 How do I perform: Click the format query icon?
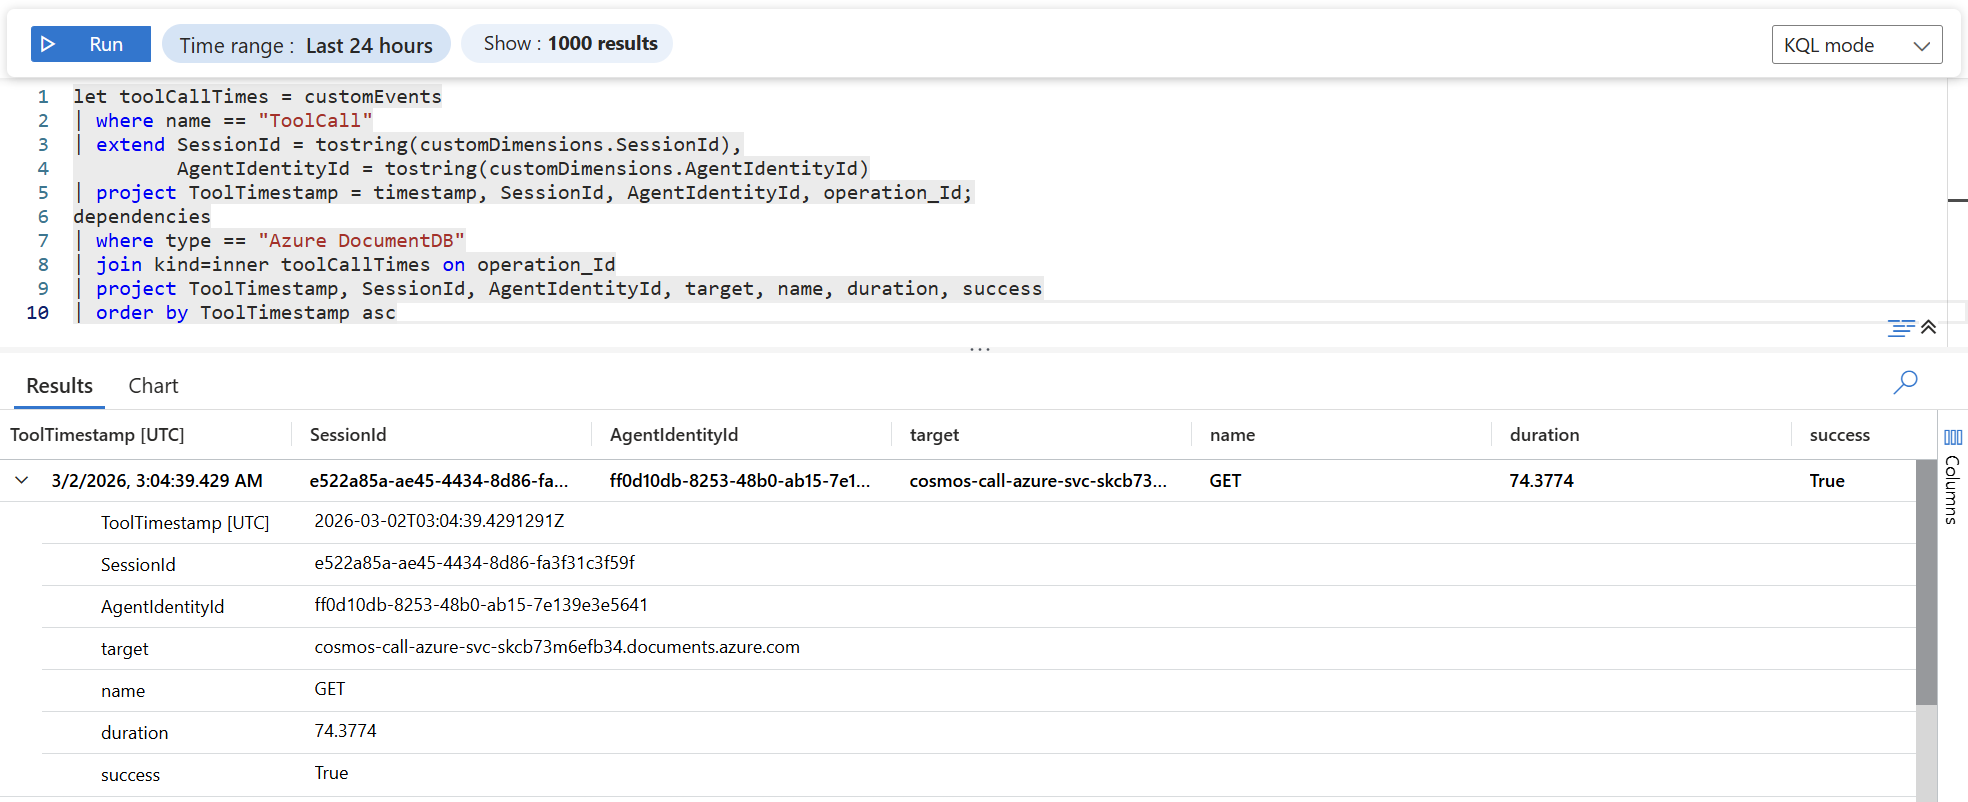(1900, 328)
